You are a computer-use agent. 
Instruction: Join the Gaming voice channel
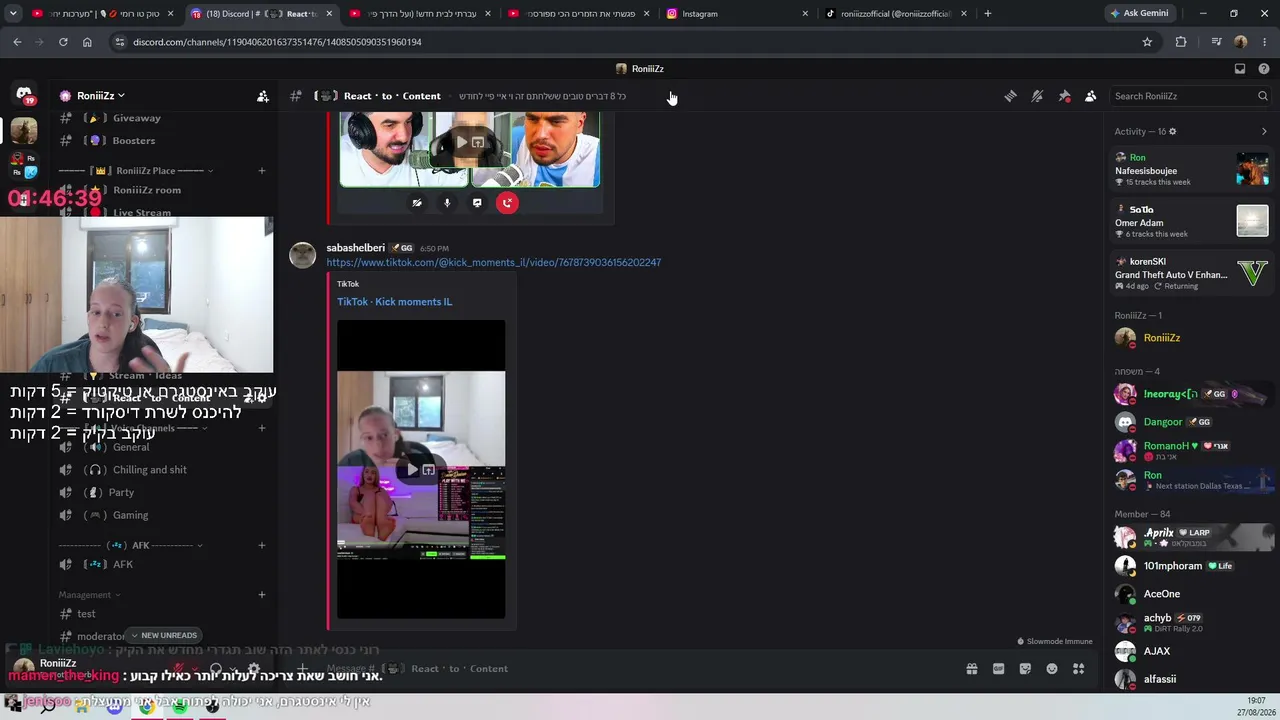[130, 515]
